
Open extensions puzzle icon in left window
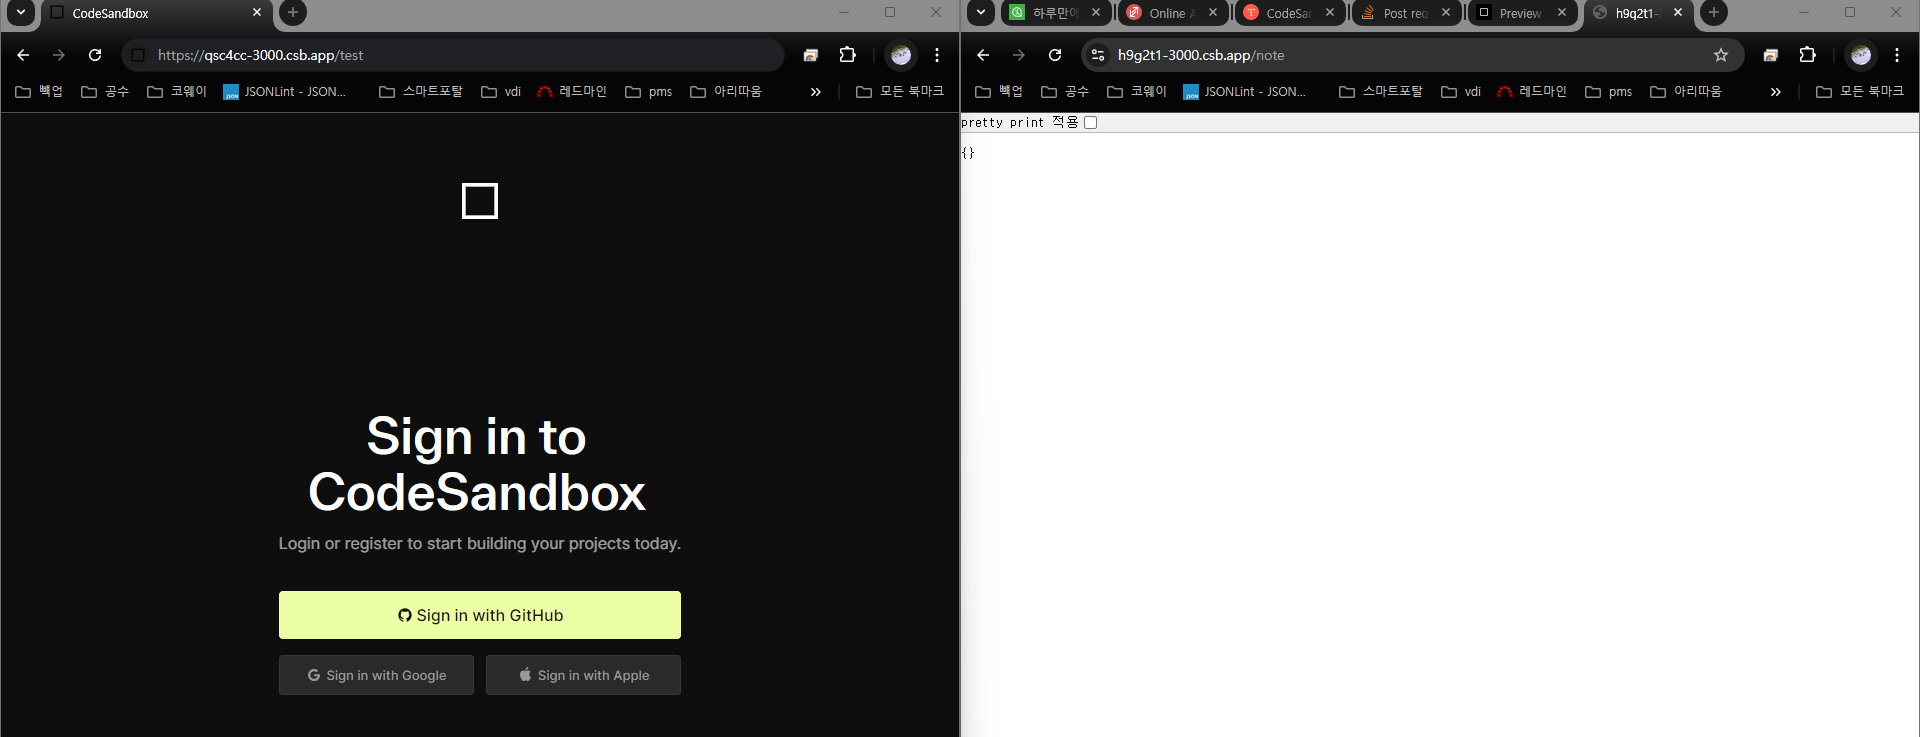(x=847, y=55)
